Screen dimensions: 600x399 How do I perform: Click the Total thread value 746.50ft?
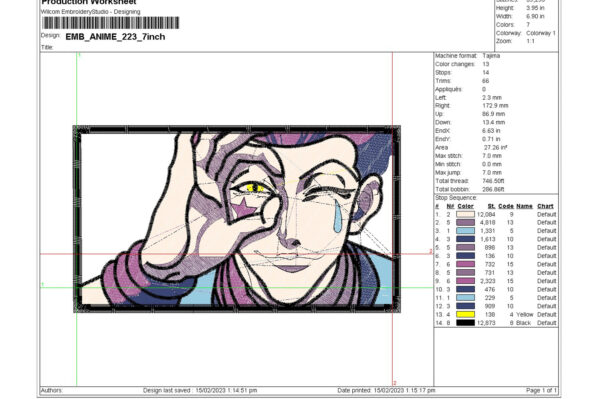493,181
